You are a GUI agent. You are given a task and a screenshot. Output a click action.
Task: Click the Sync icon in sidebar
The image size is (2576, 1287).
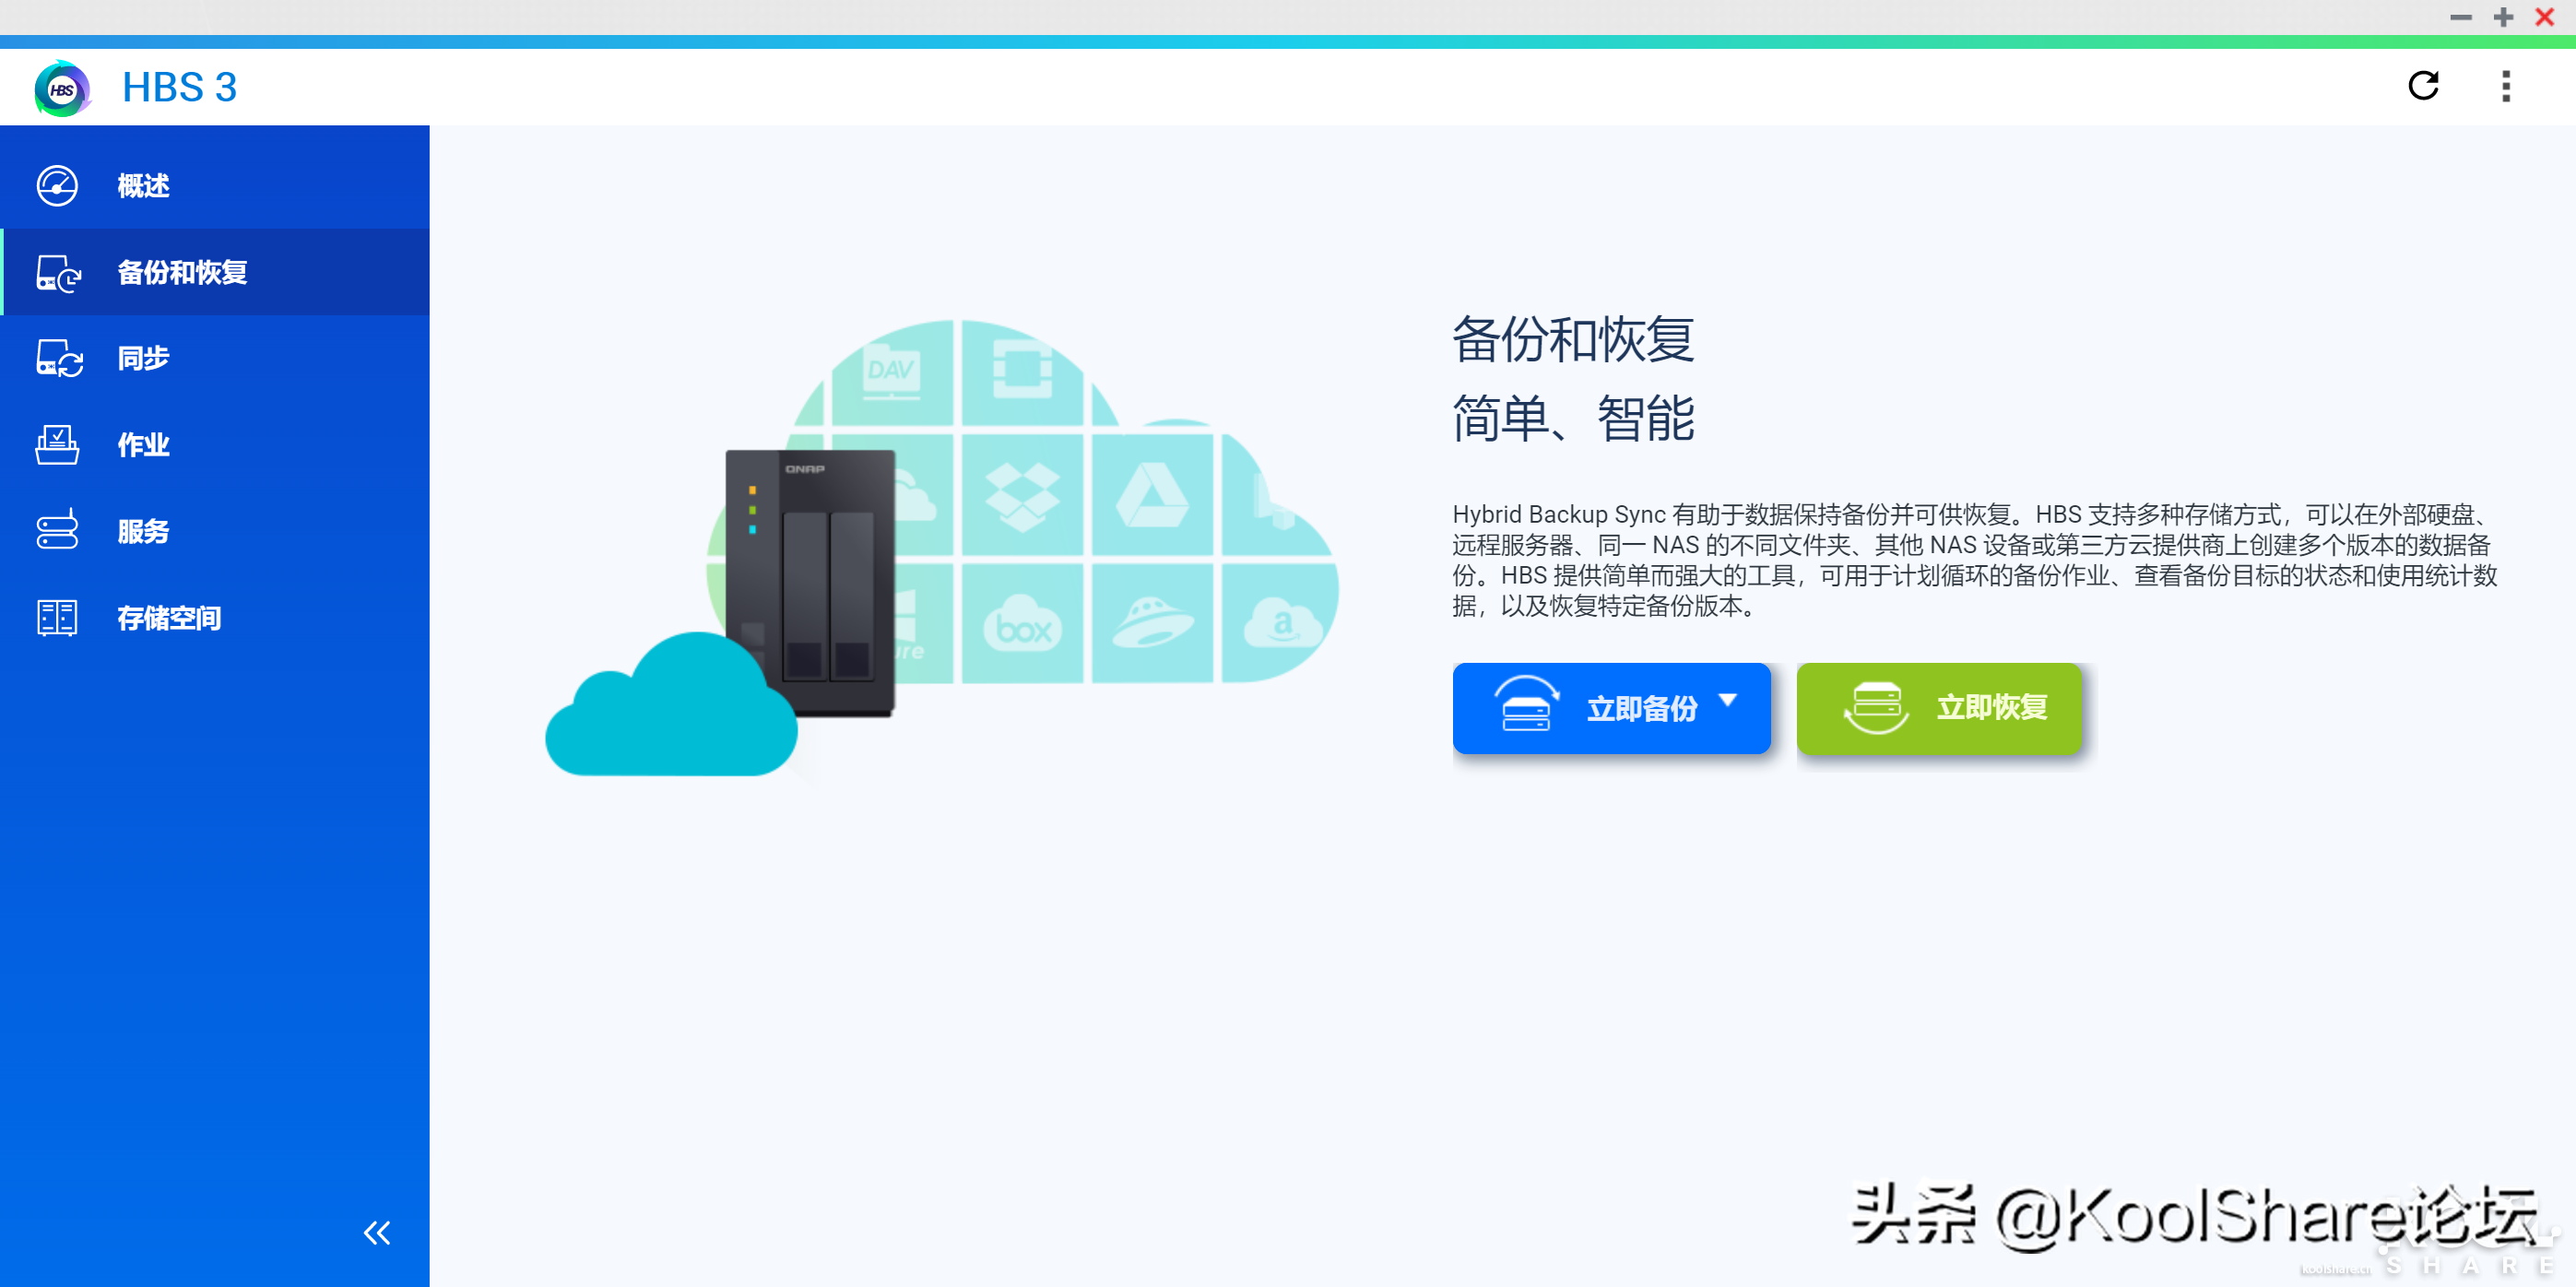[58, 359]
